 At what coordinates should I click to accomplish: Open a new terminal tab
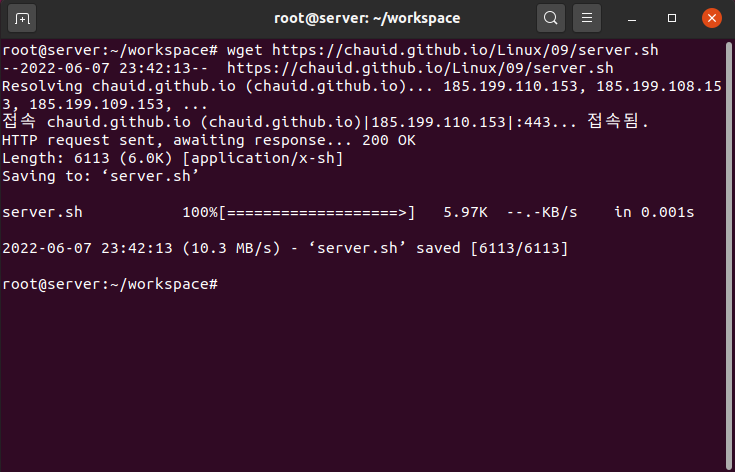click(x=23, y=18)
